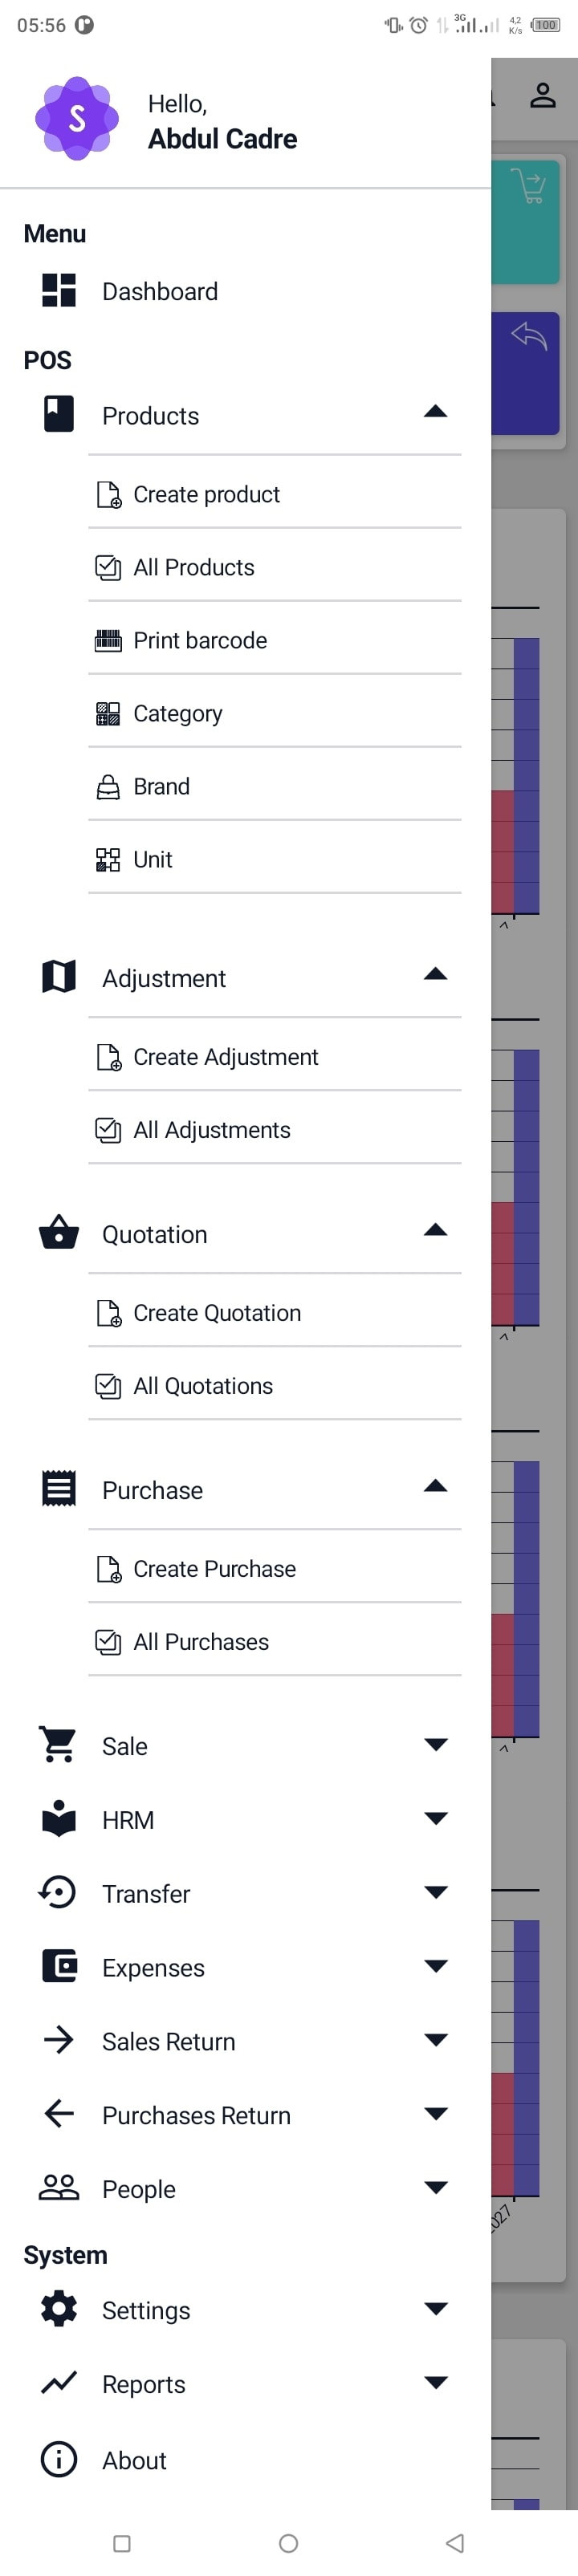The image size is (578, 2576).
Task: Expand the Transfer menu arrow
Action: [x=435, y=1893]
